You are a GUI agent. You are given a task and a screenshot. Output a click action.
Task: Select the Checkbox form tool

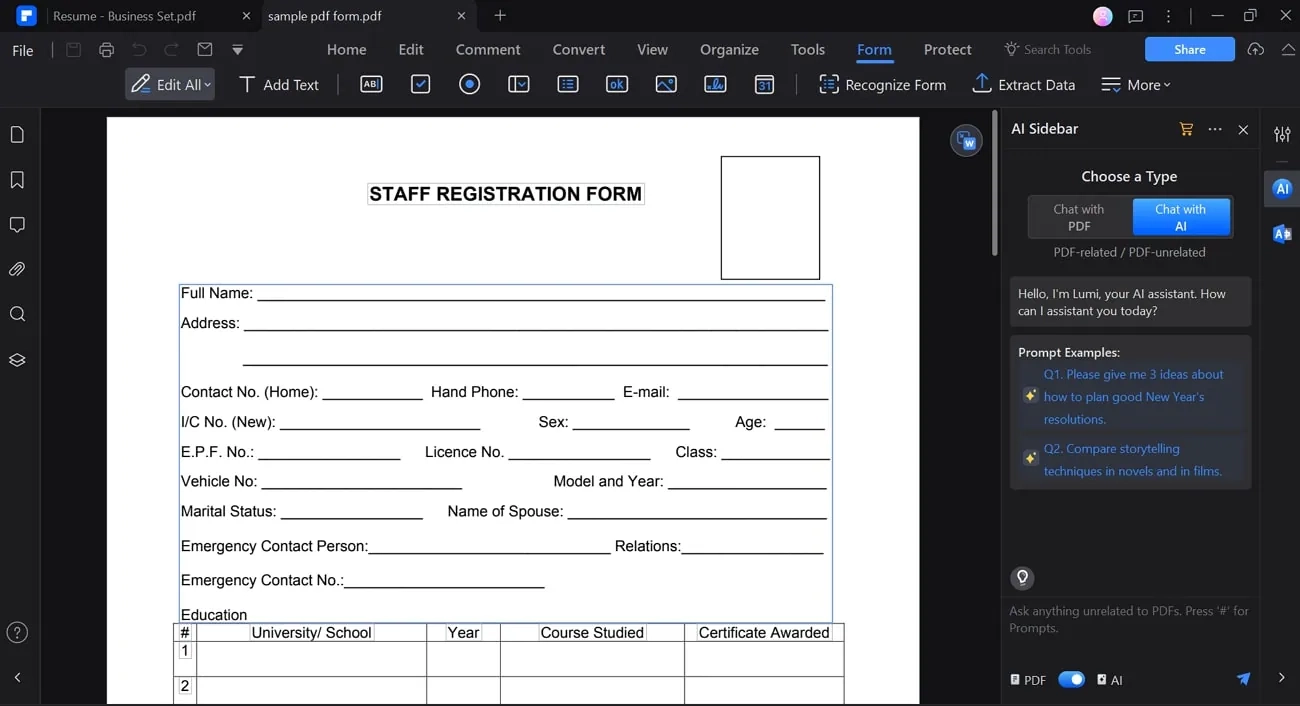tap(421, 85)
